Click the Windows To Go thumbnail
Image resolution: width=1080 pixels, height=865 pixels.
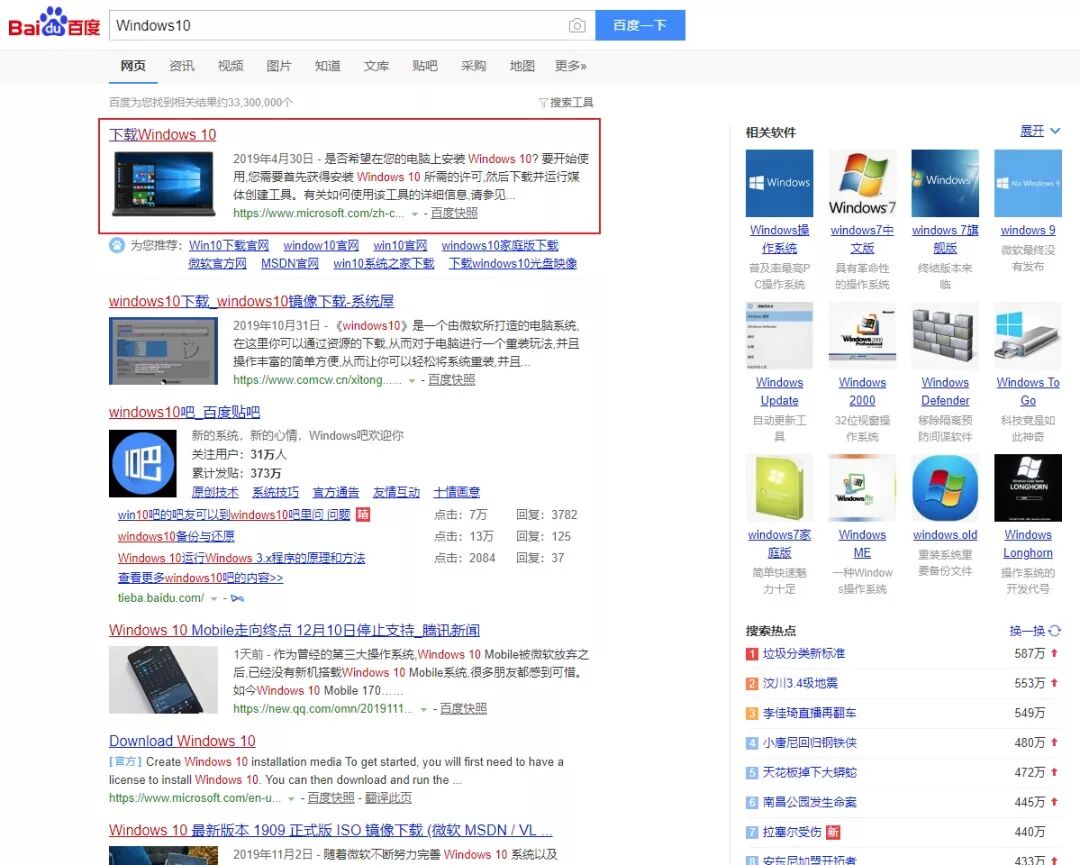[x=1027, y=336]
